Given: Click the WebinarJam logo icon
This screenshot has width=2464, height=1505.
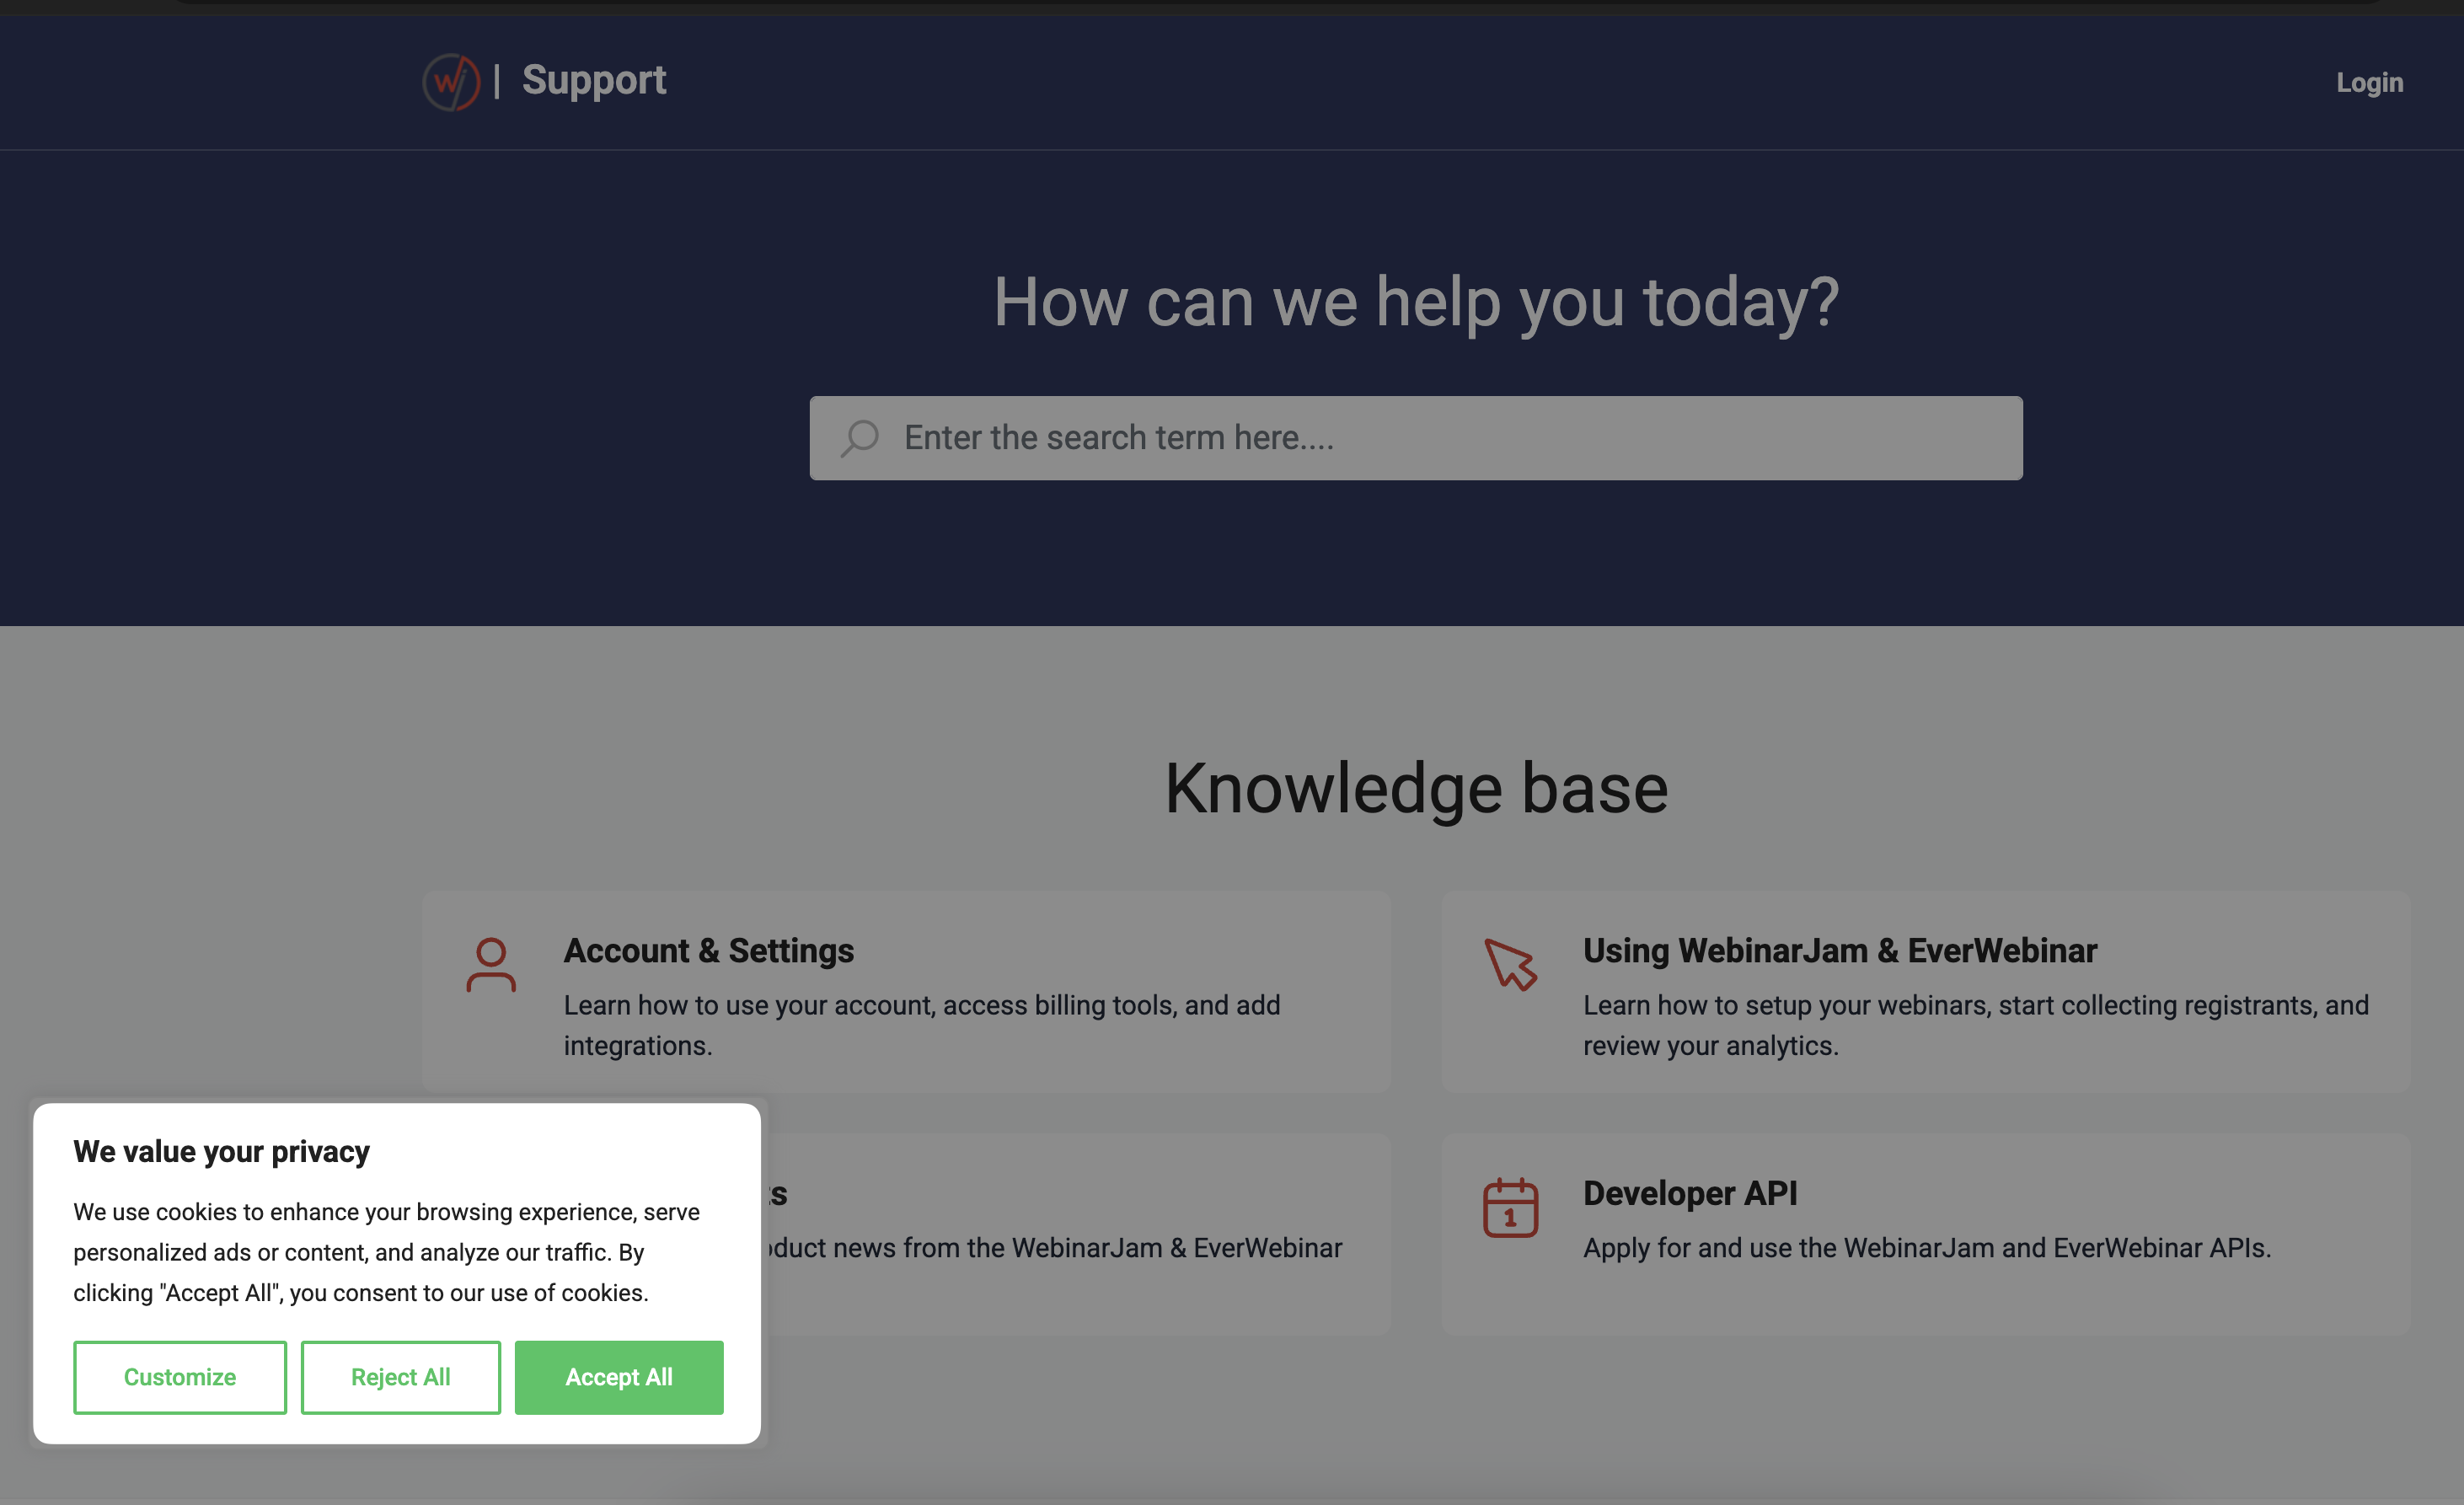Looking at the screenshot, I should point(451,82).
